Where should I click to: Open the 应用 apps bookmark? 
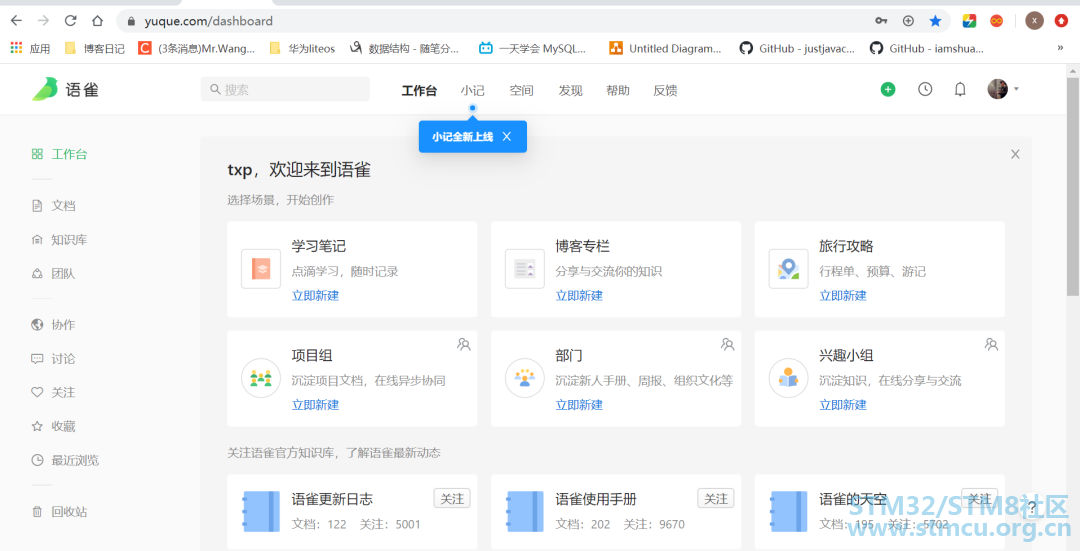pos(30,48)
